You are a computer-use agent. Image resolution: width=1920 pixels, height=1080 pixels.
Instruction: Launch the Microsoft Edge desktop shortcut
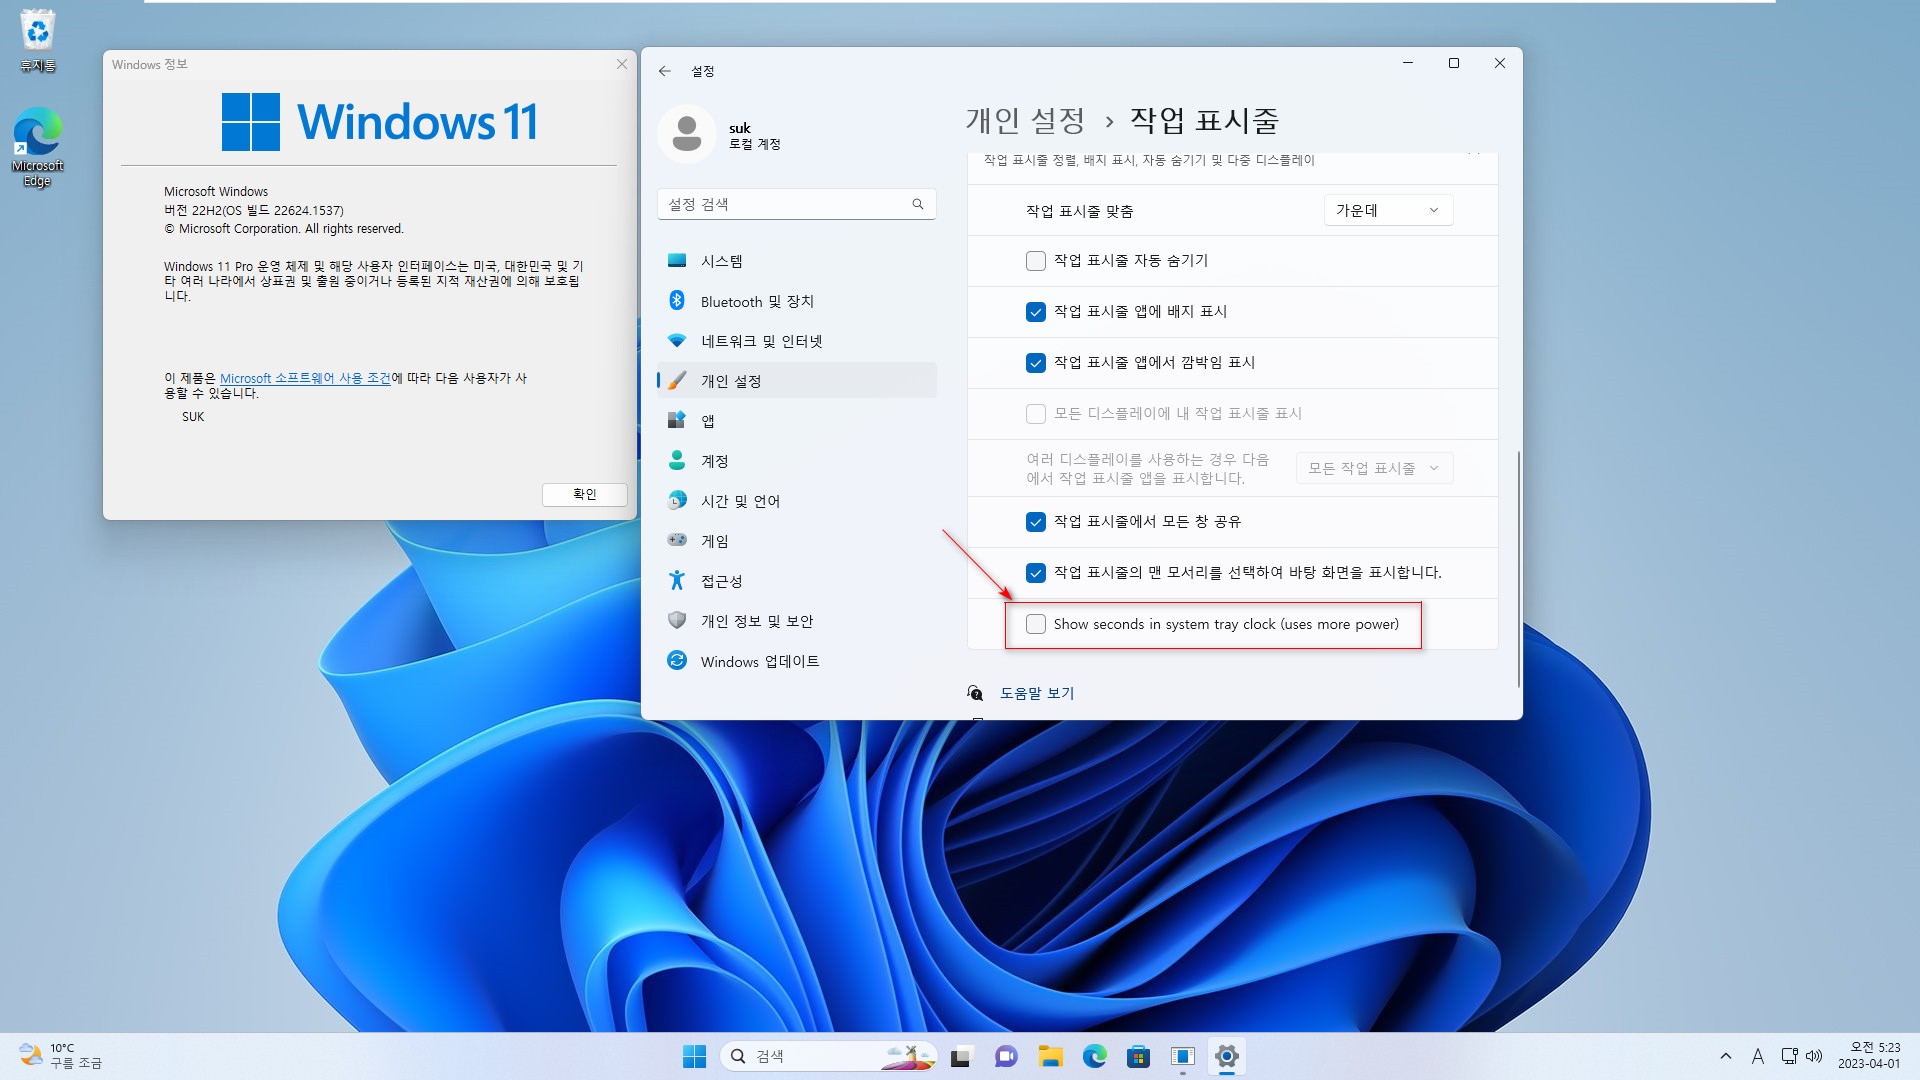[x=38, y=147]
